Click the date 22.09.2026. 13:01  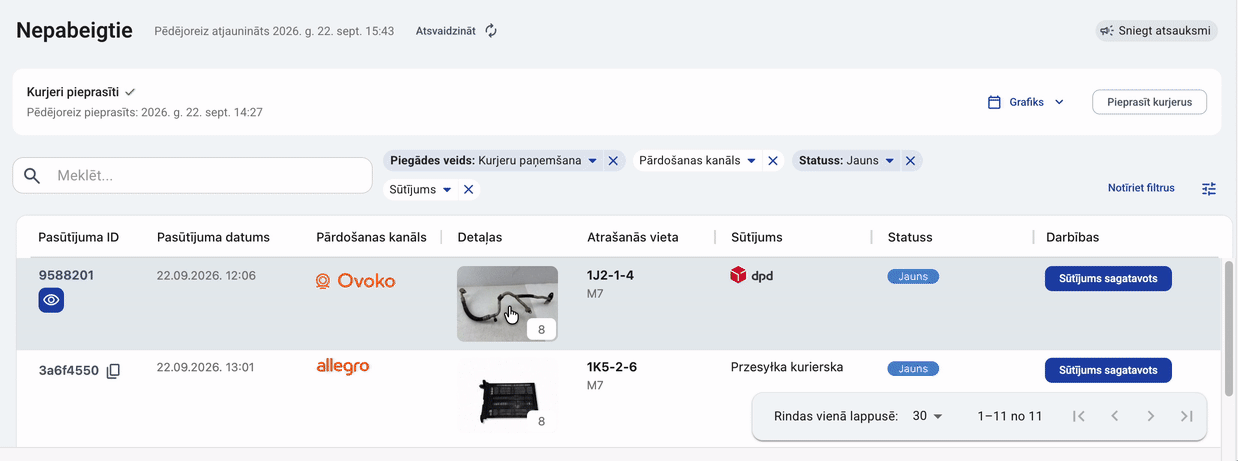pos(206,367)
